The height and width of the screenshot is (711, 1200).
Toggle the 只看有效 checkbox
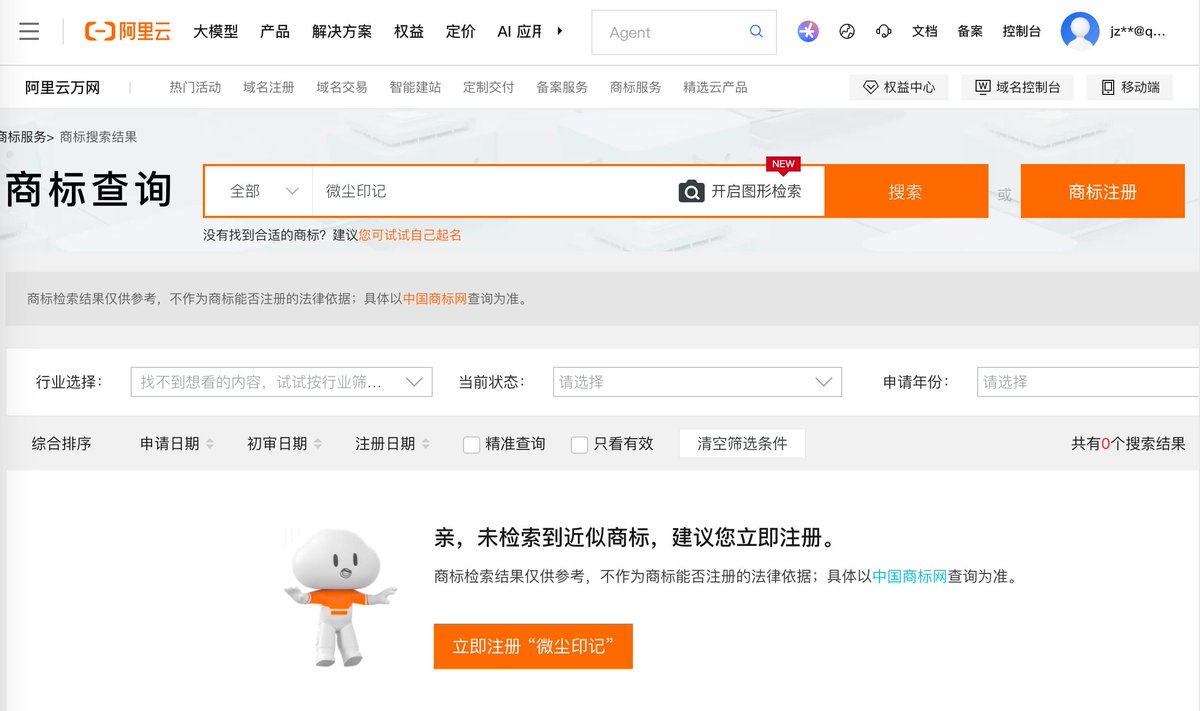pos(579,445)
